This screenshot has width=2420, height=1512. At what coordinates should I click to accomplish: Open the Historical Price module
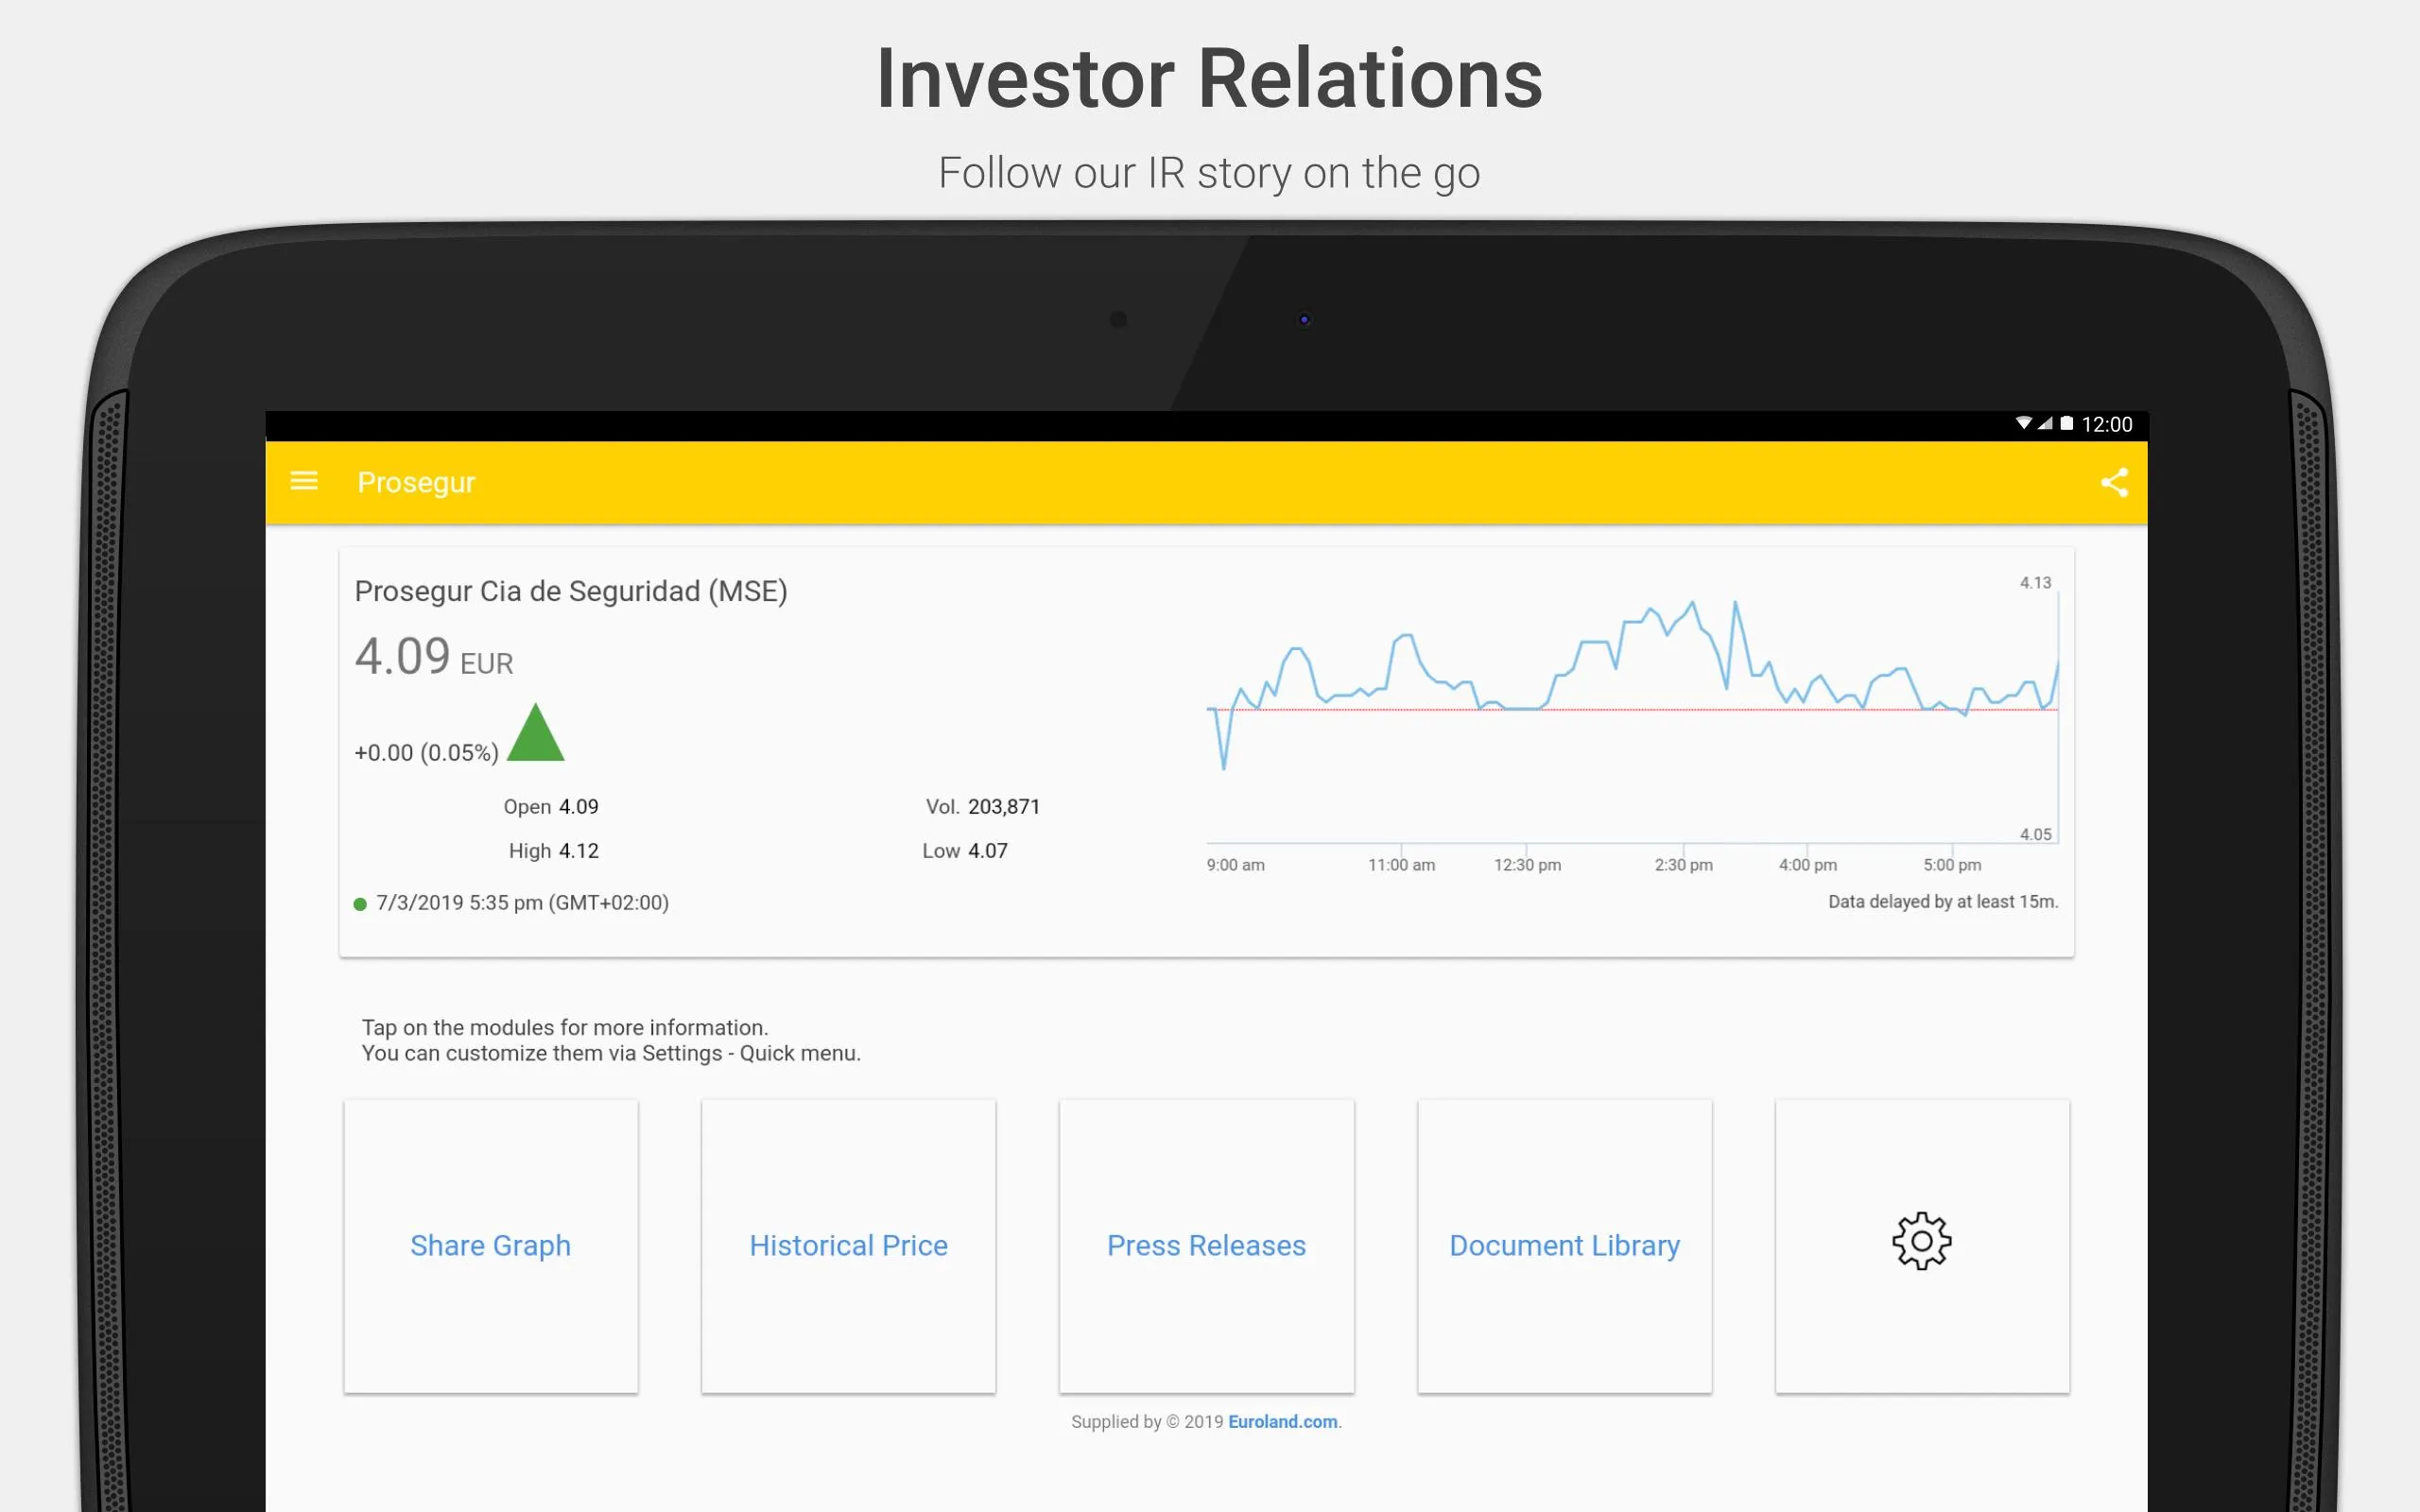848,1245
